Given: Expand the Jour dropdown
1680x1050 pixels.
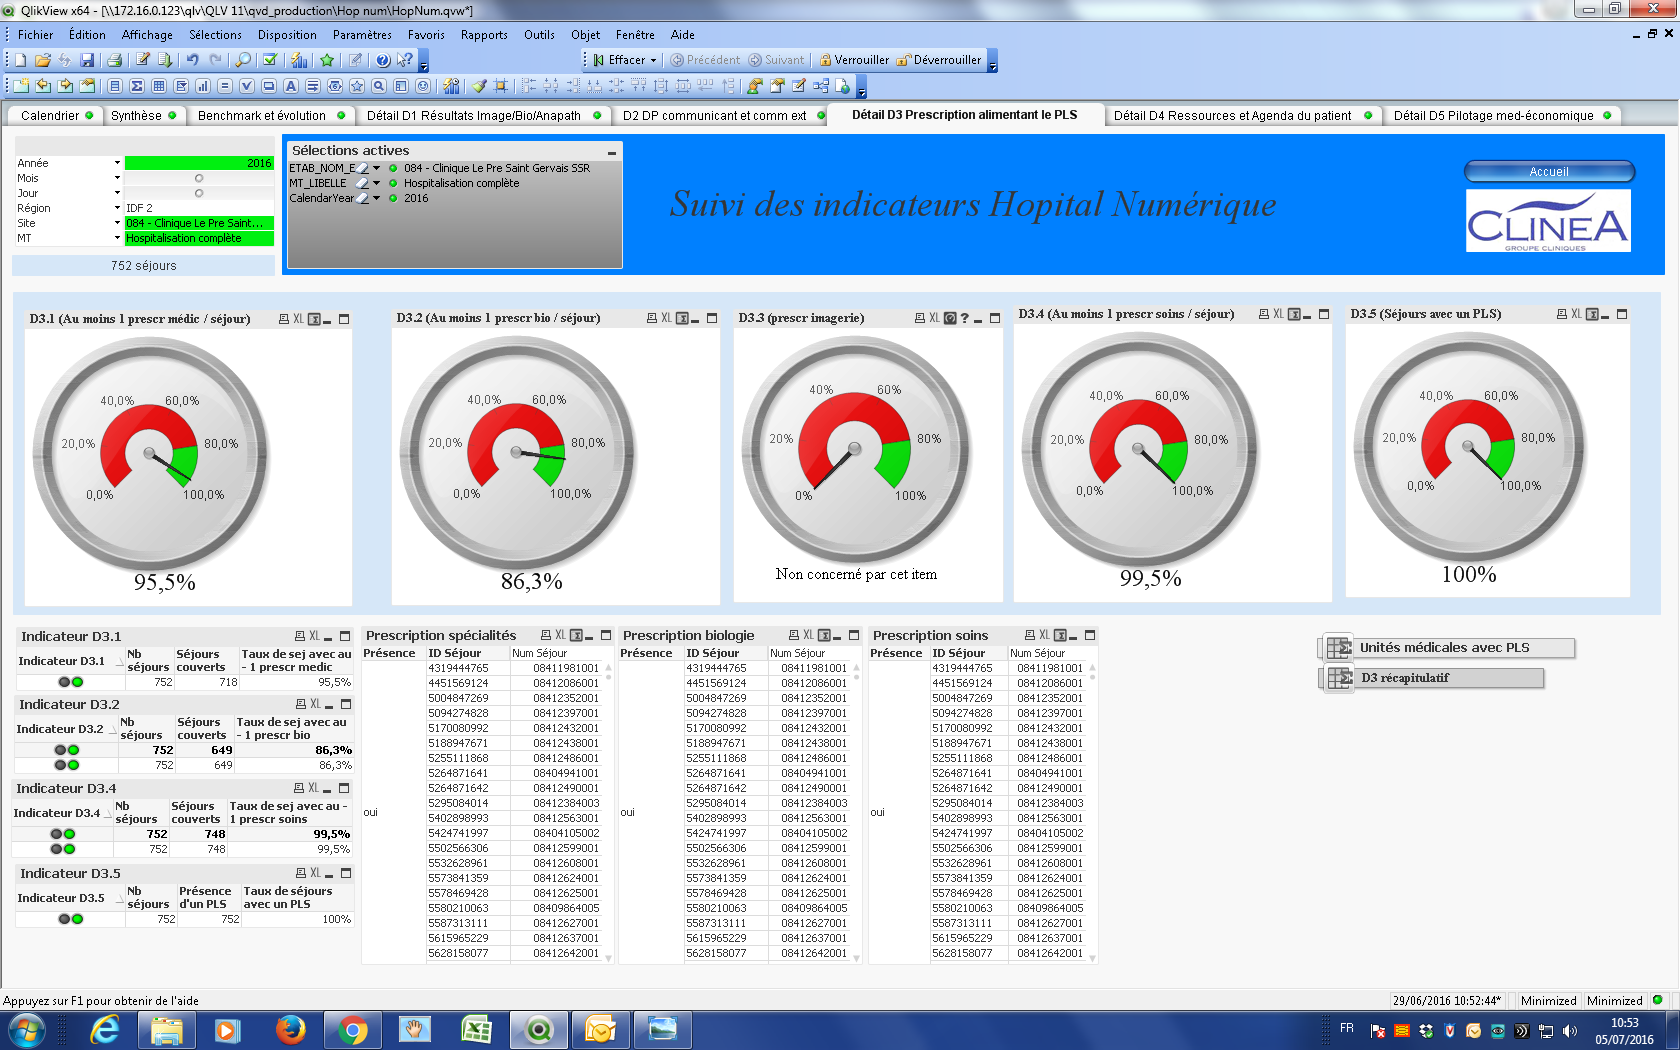Looking at the screenshot, I should (x=117, y=193).
